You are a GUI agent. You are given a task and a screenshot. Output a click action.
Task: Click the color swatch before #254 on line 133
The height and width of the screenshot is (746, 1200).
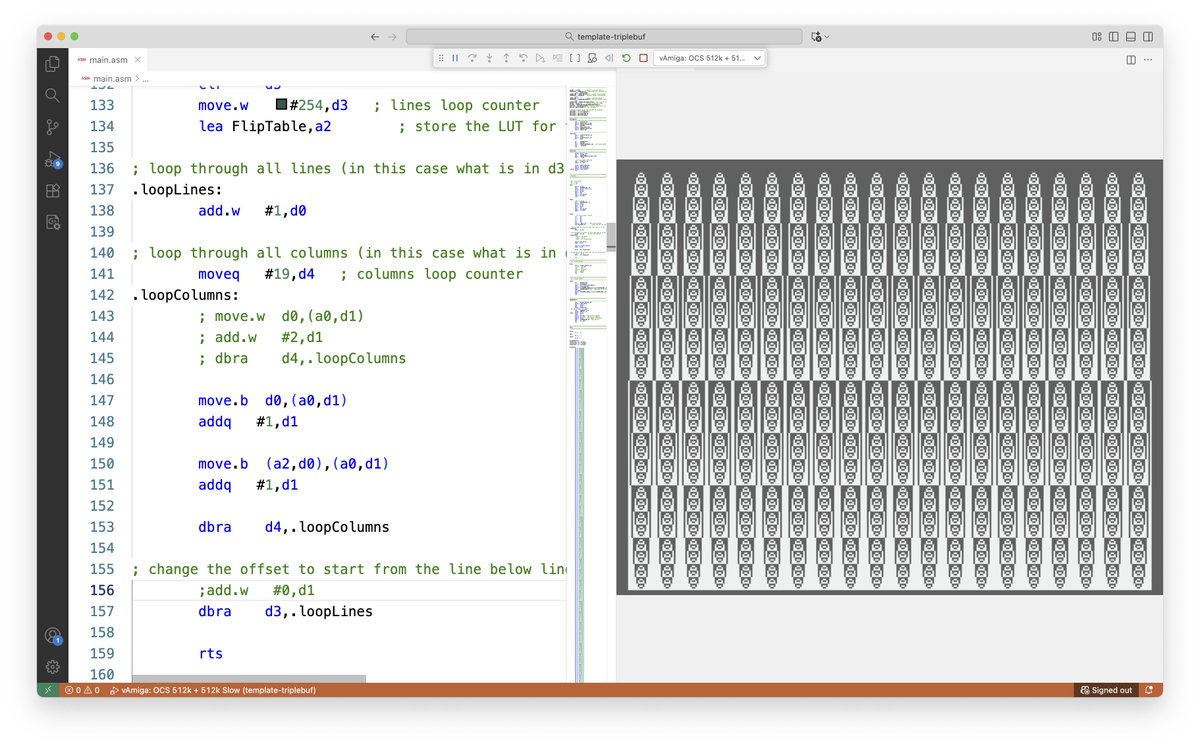coord(281,104)
